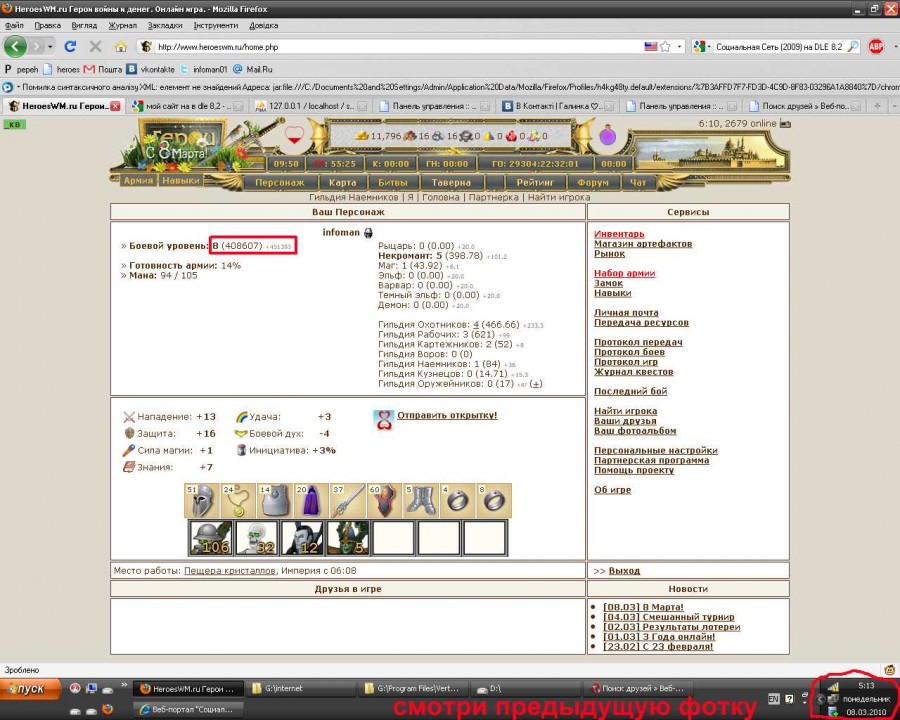Go back with the green back arrow
This screenshot has width=900, height=720.
(x=15, y=47)
